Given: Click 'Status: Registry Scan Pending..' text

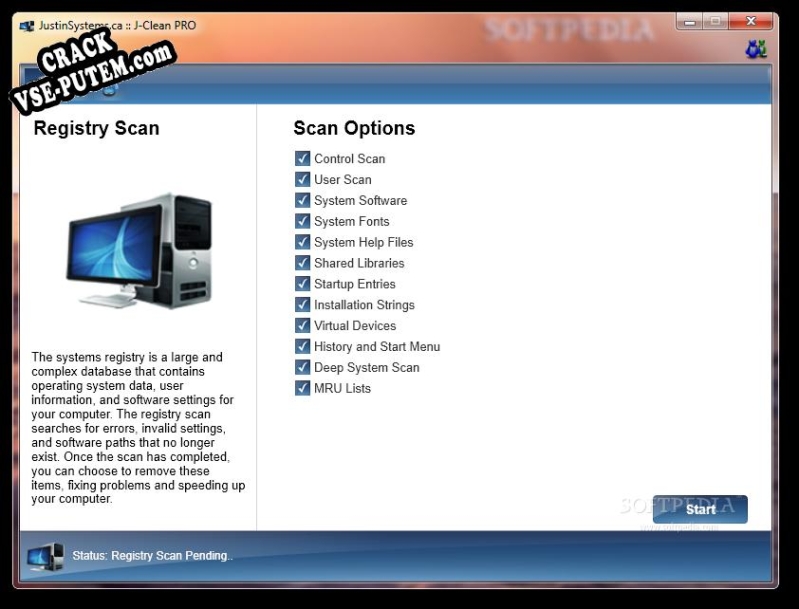Looking at the screenshot, I should click(x=152, y=556).
